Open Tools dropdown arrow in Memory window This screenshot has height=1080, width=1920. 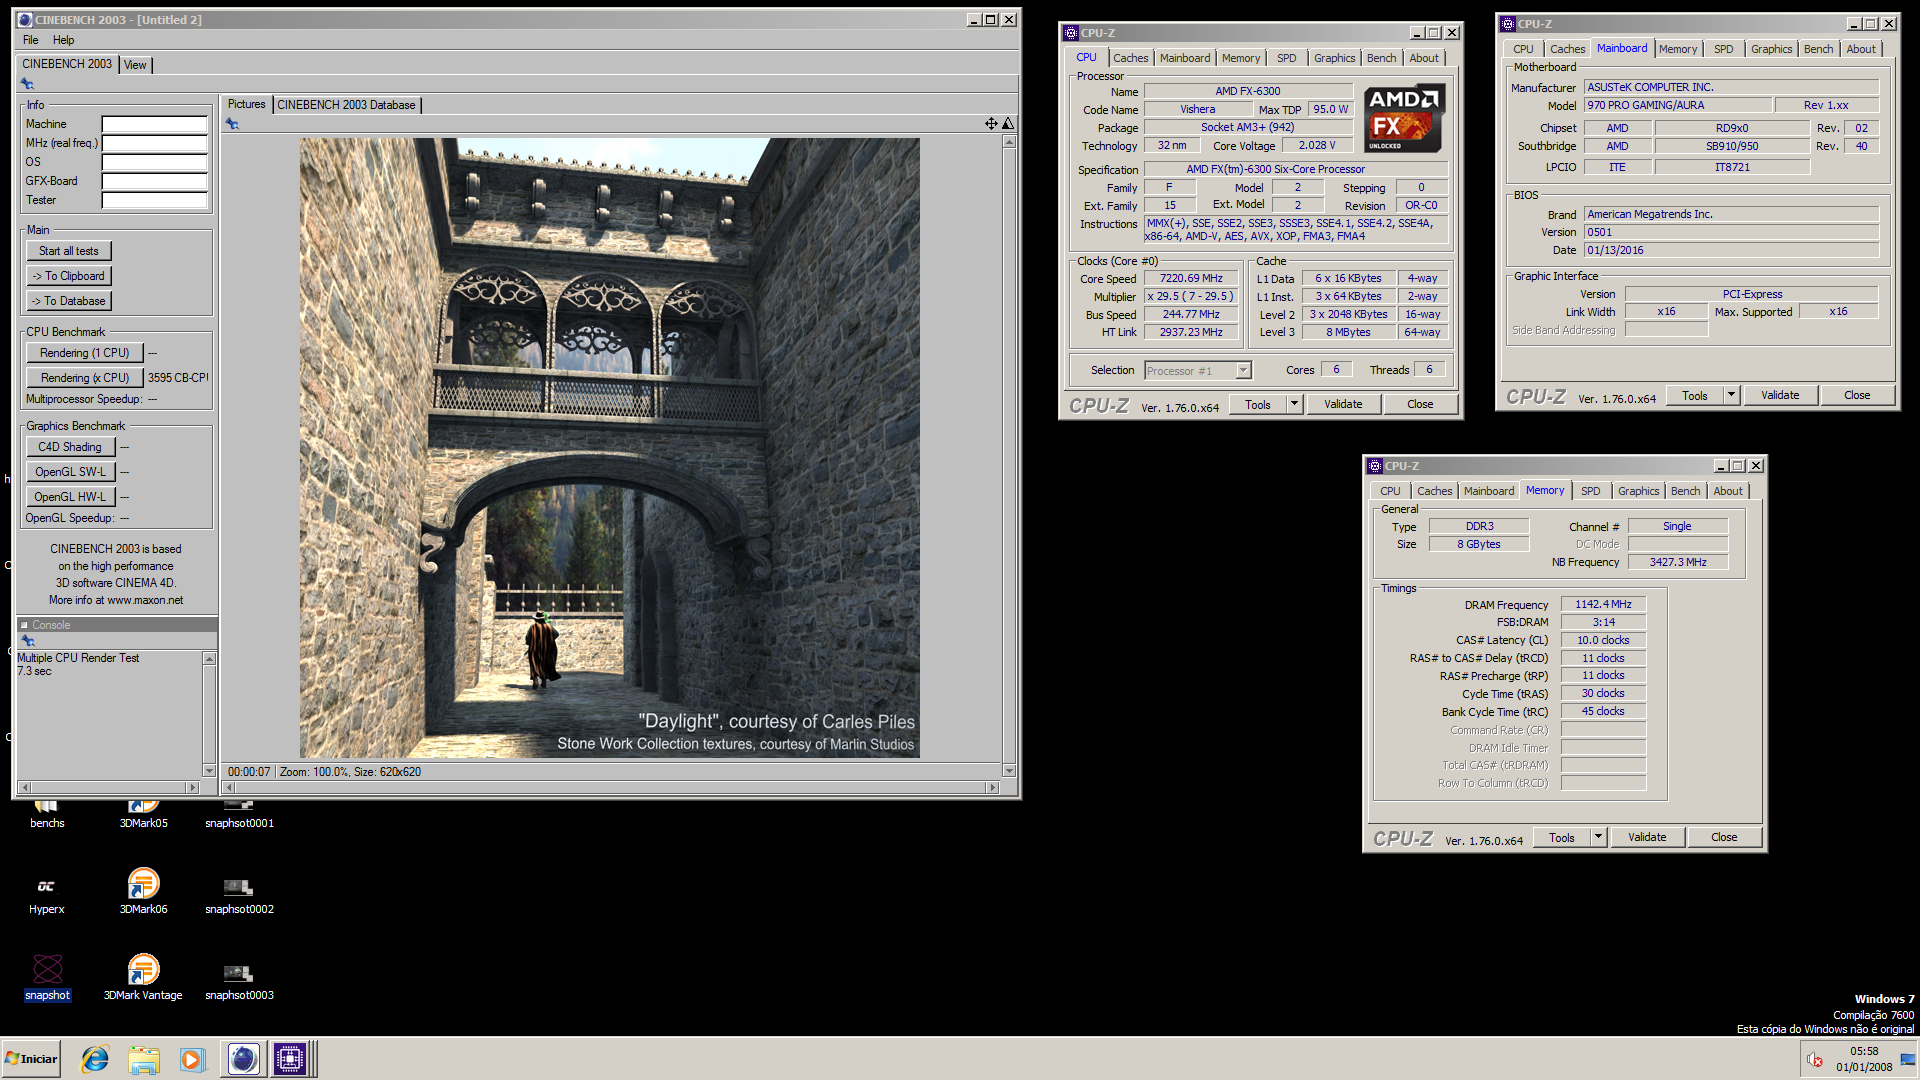tap(1598, 837)
